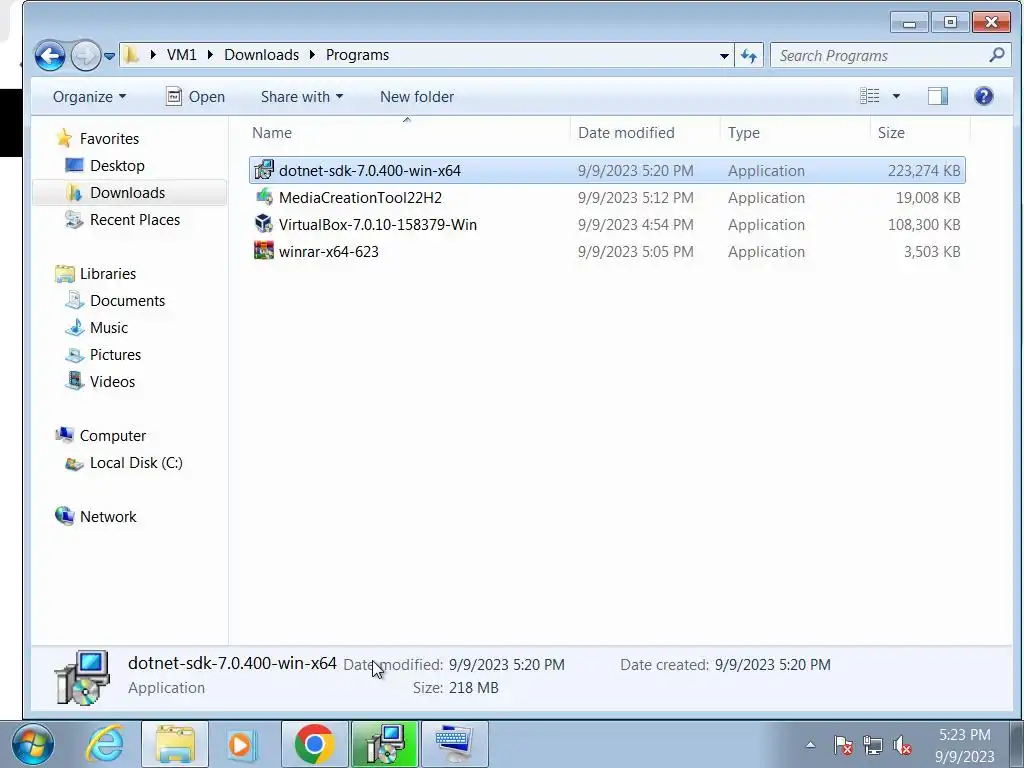Viewport: 1024px width, 768px height.
Task: Click the Open toolbar button
Action: tap(195, 97)
